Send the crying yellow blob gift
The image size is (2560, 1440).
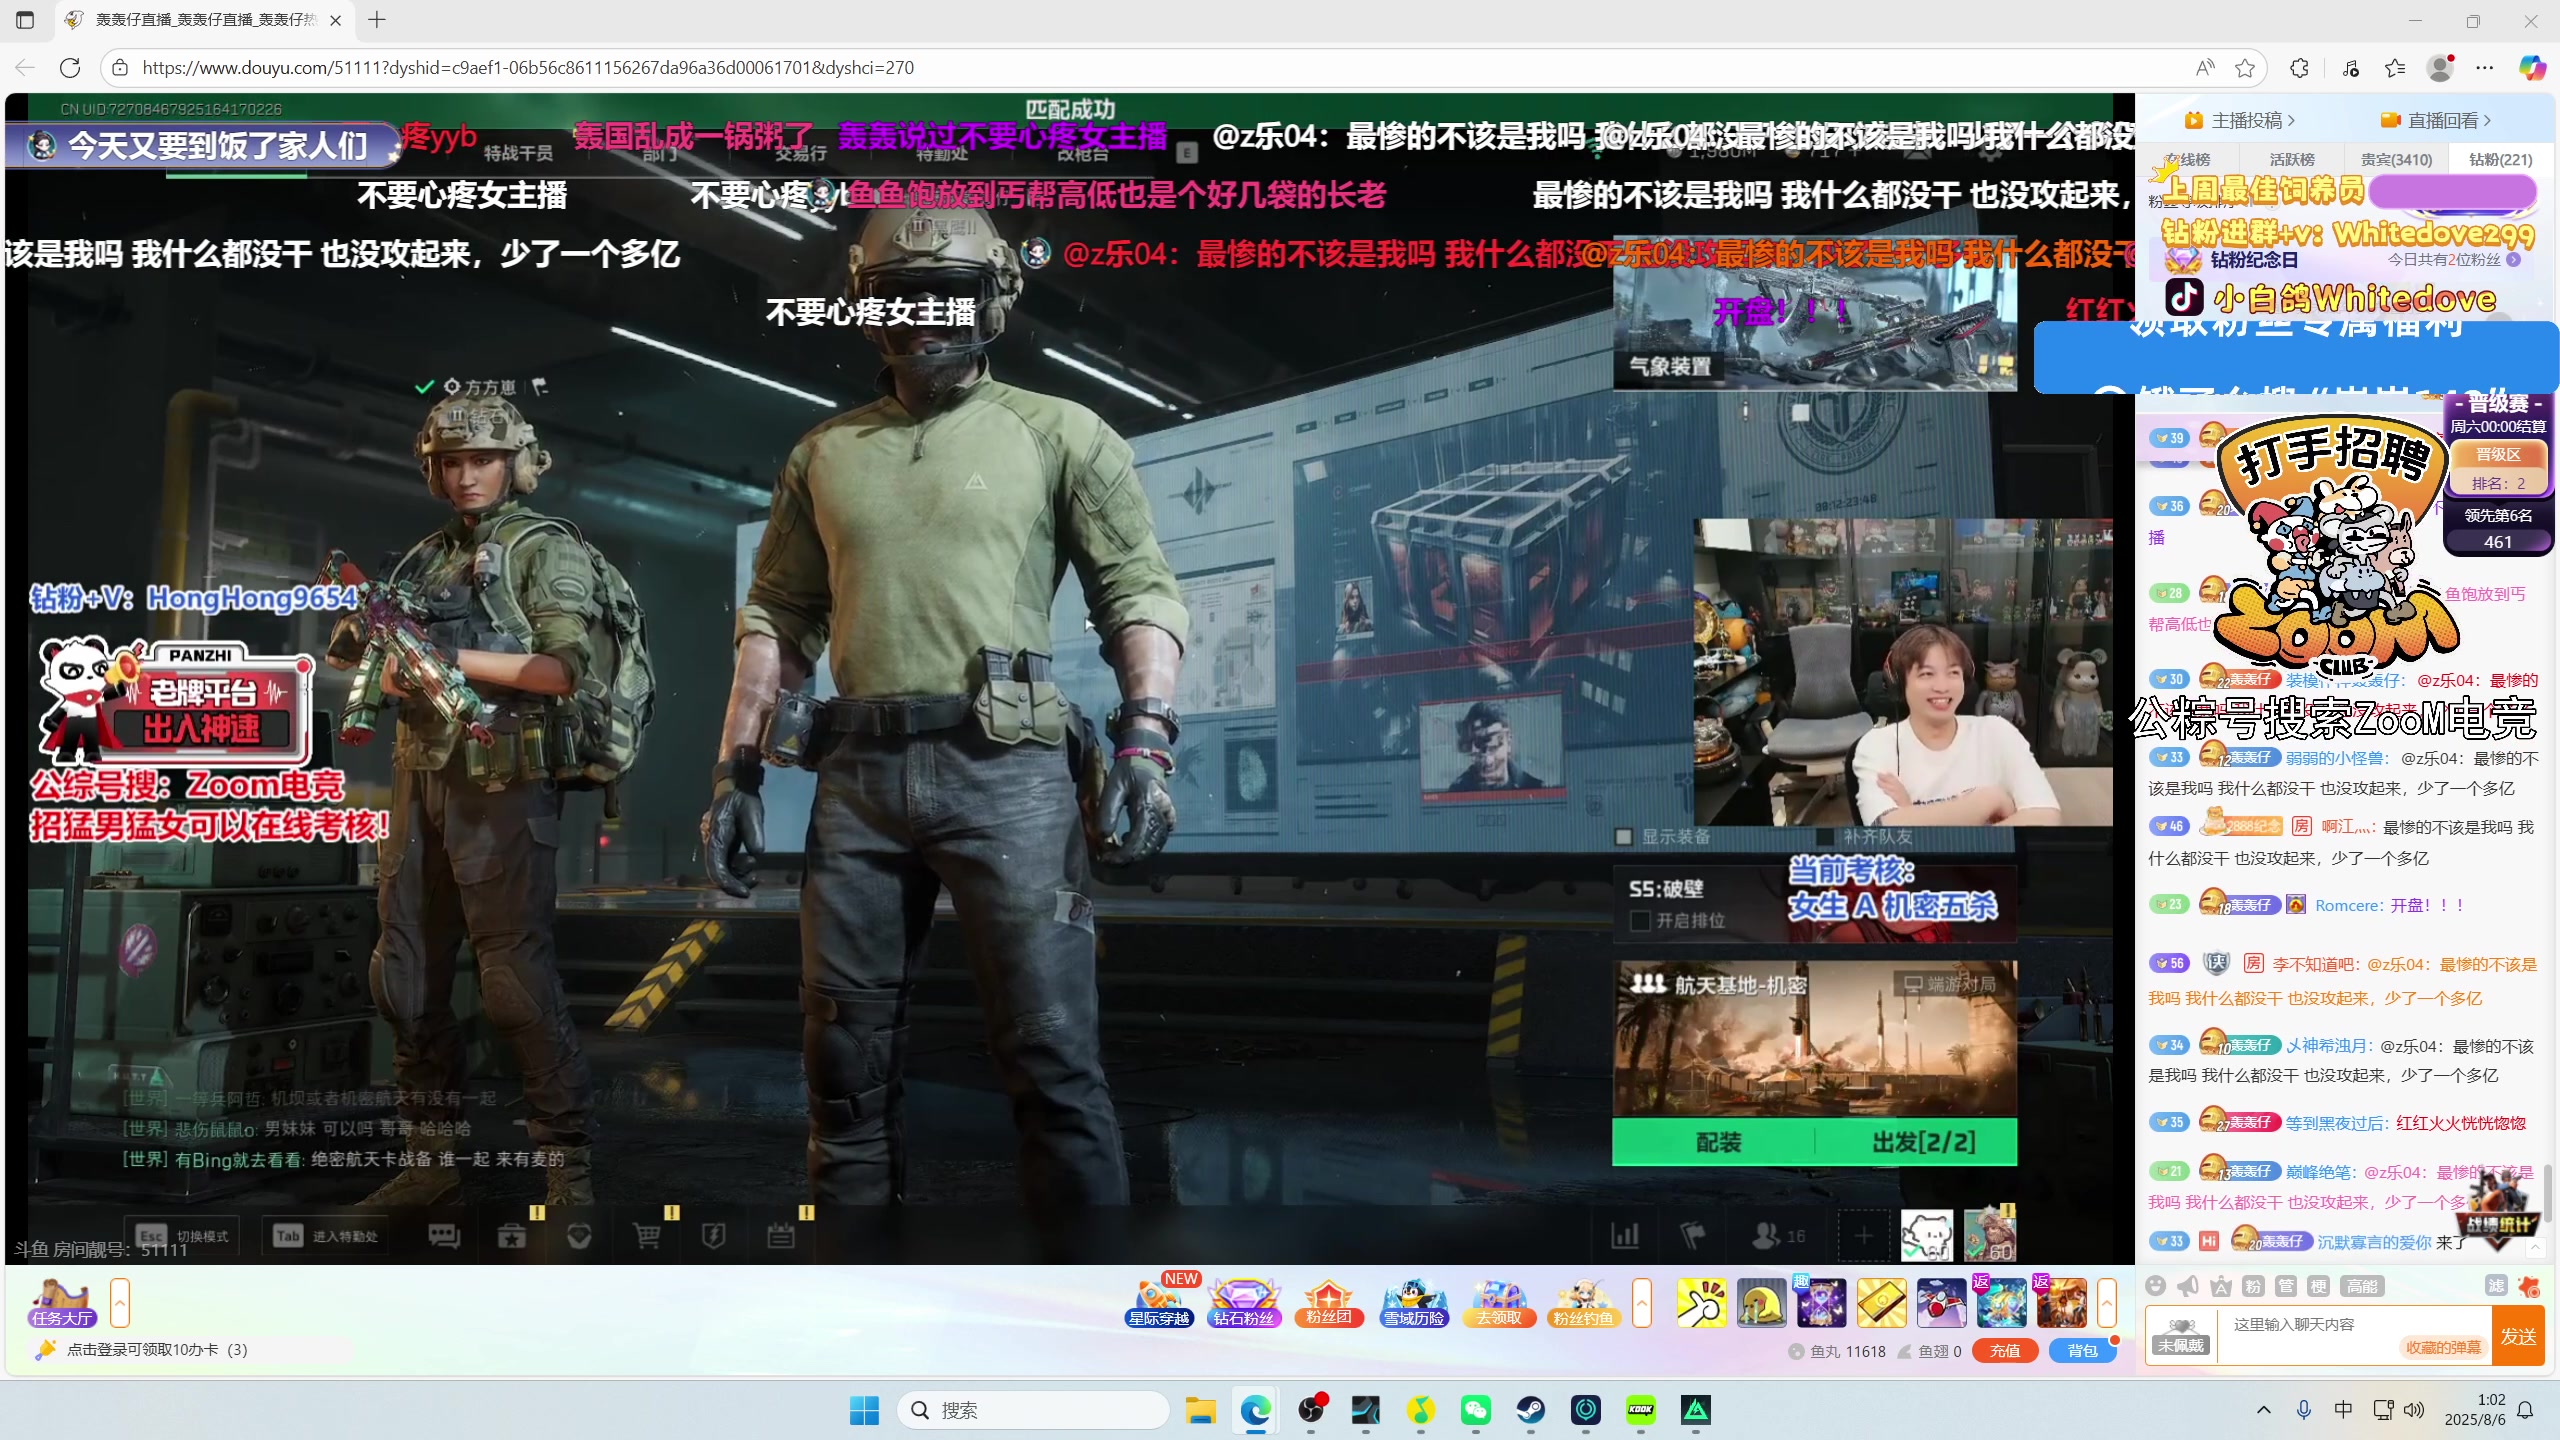[x=1761, y=1303]
